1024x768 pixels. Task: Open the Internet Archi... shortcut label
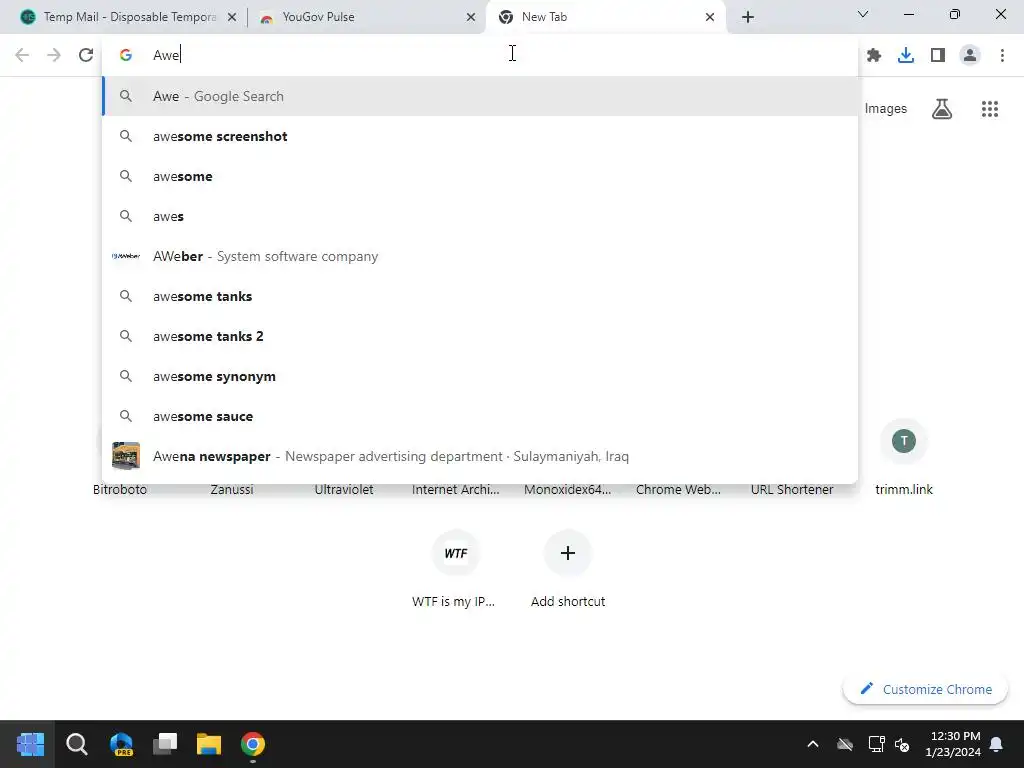pyautogui.click(x=456, y=489)
